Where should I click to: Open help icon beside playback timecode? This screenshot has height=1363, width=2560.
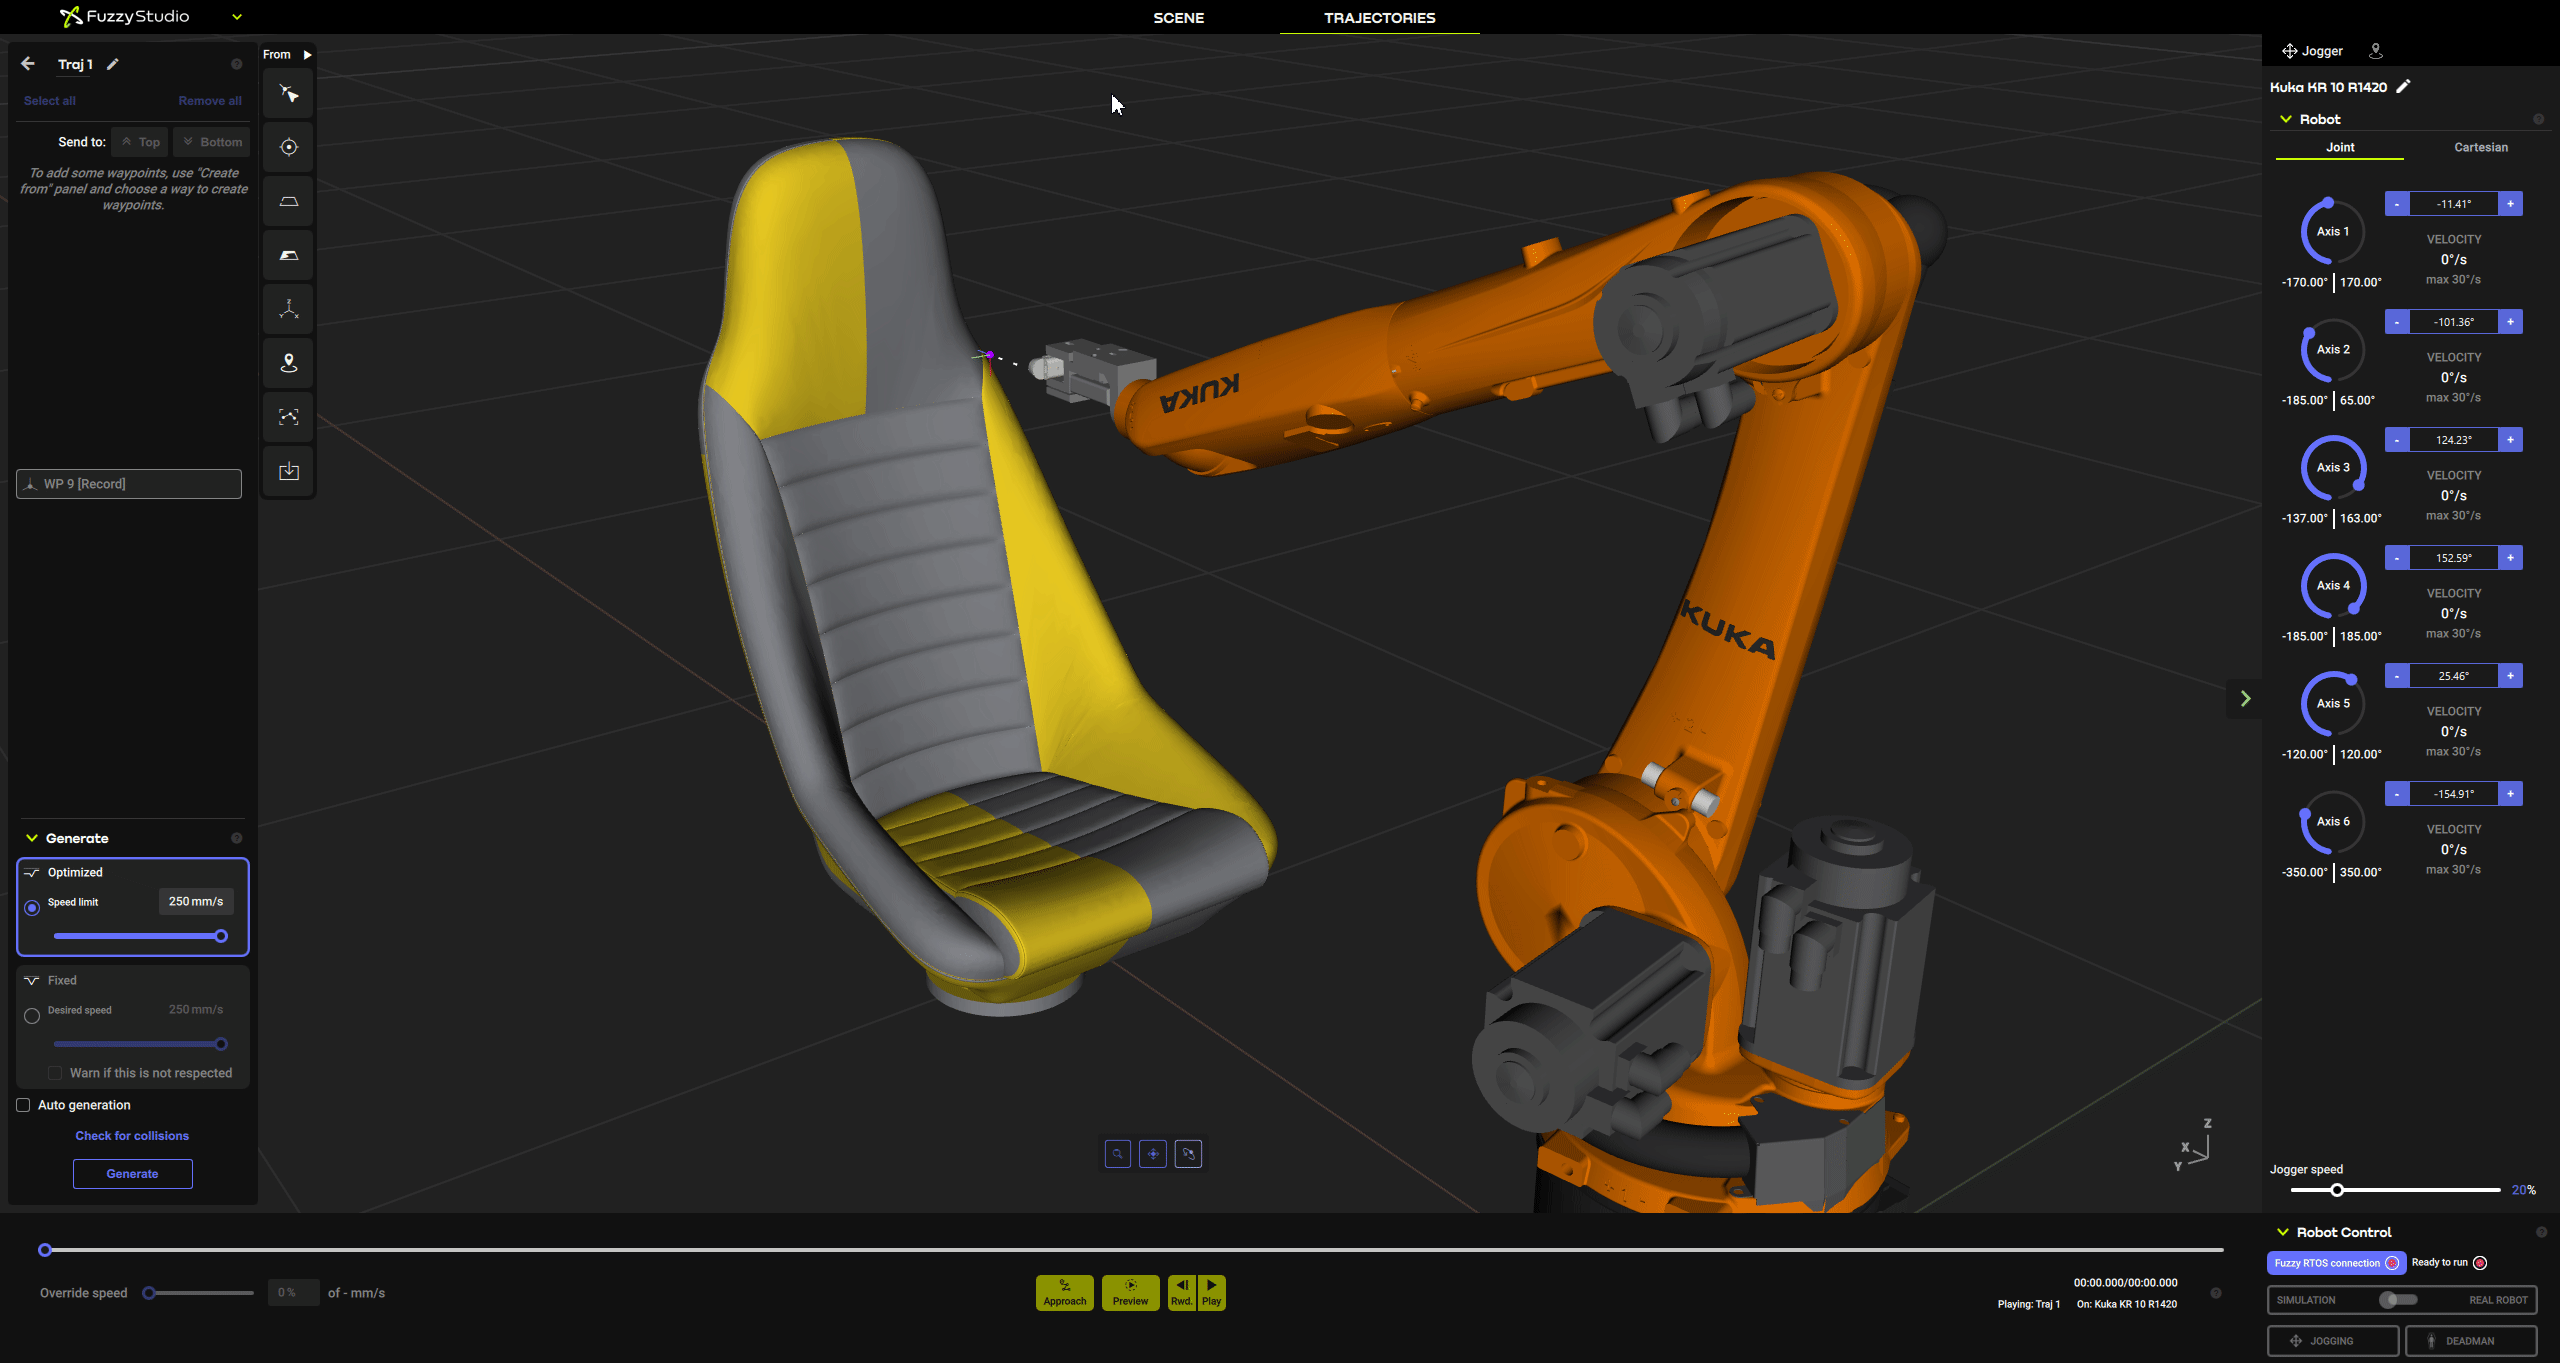[x=2216, y=1293]
